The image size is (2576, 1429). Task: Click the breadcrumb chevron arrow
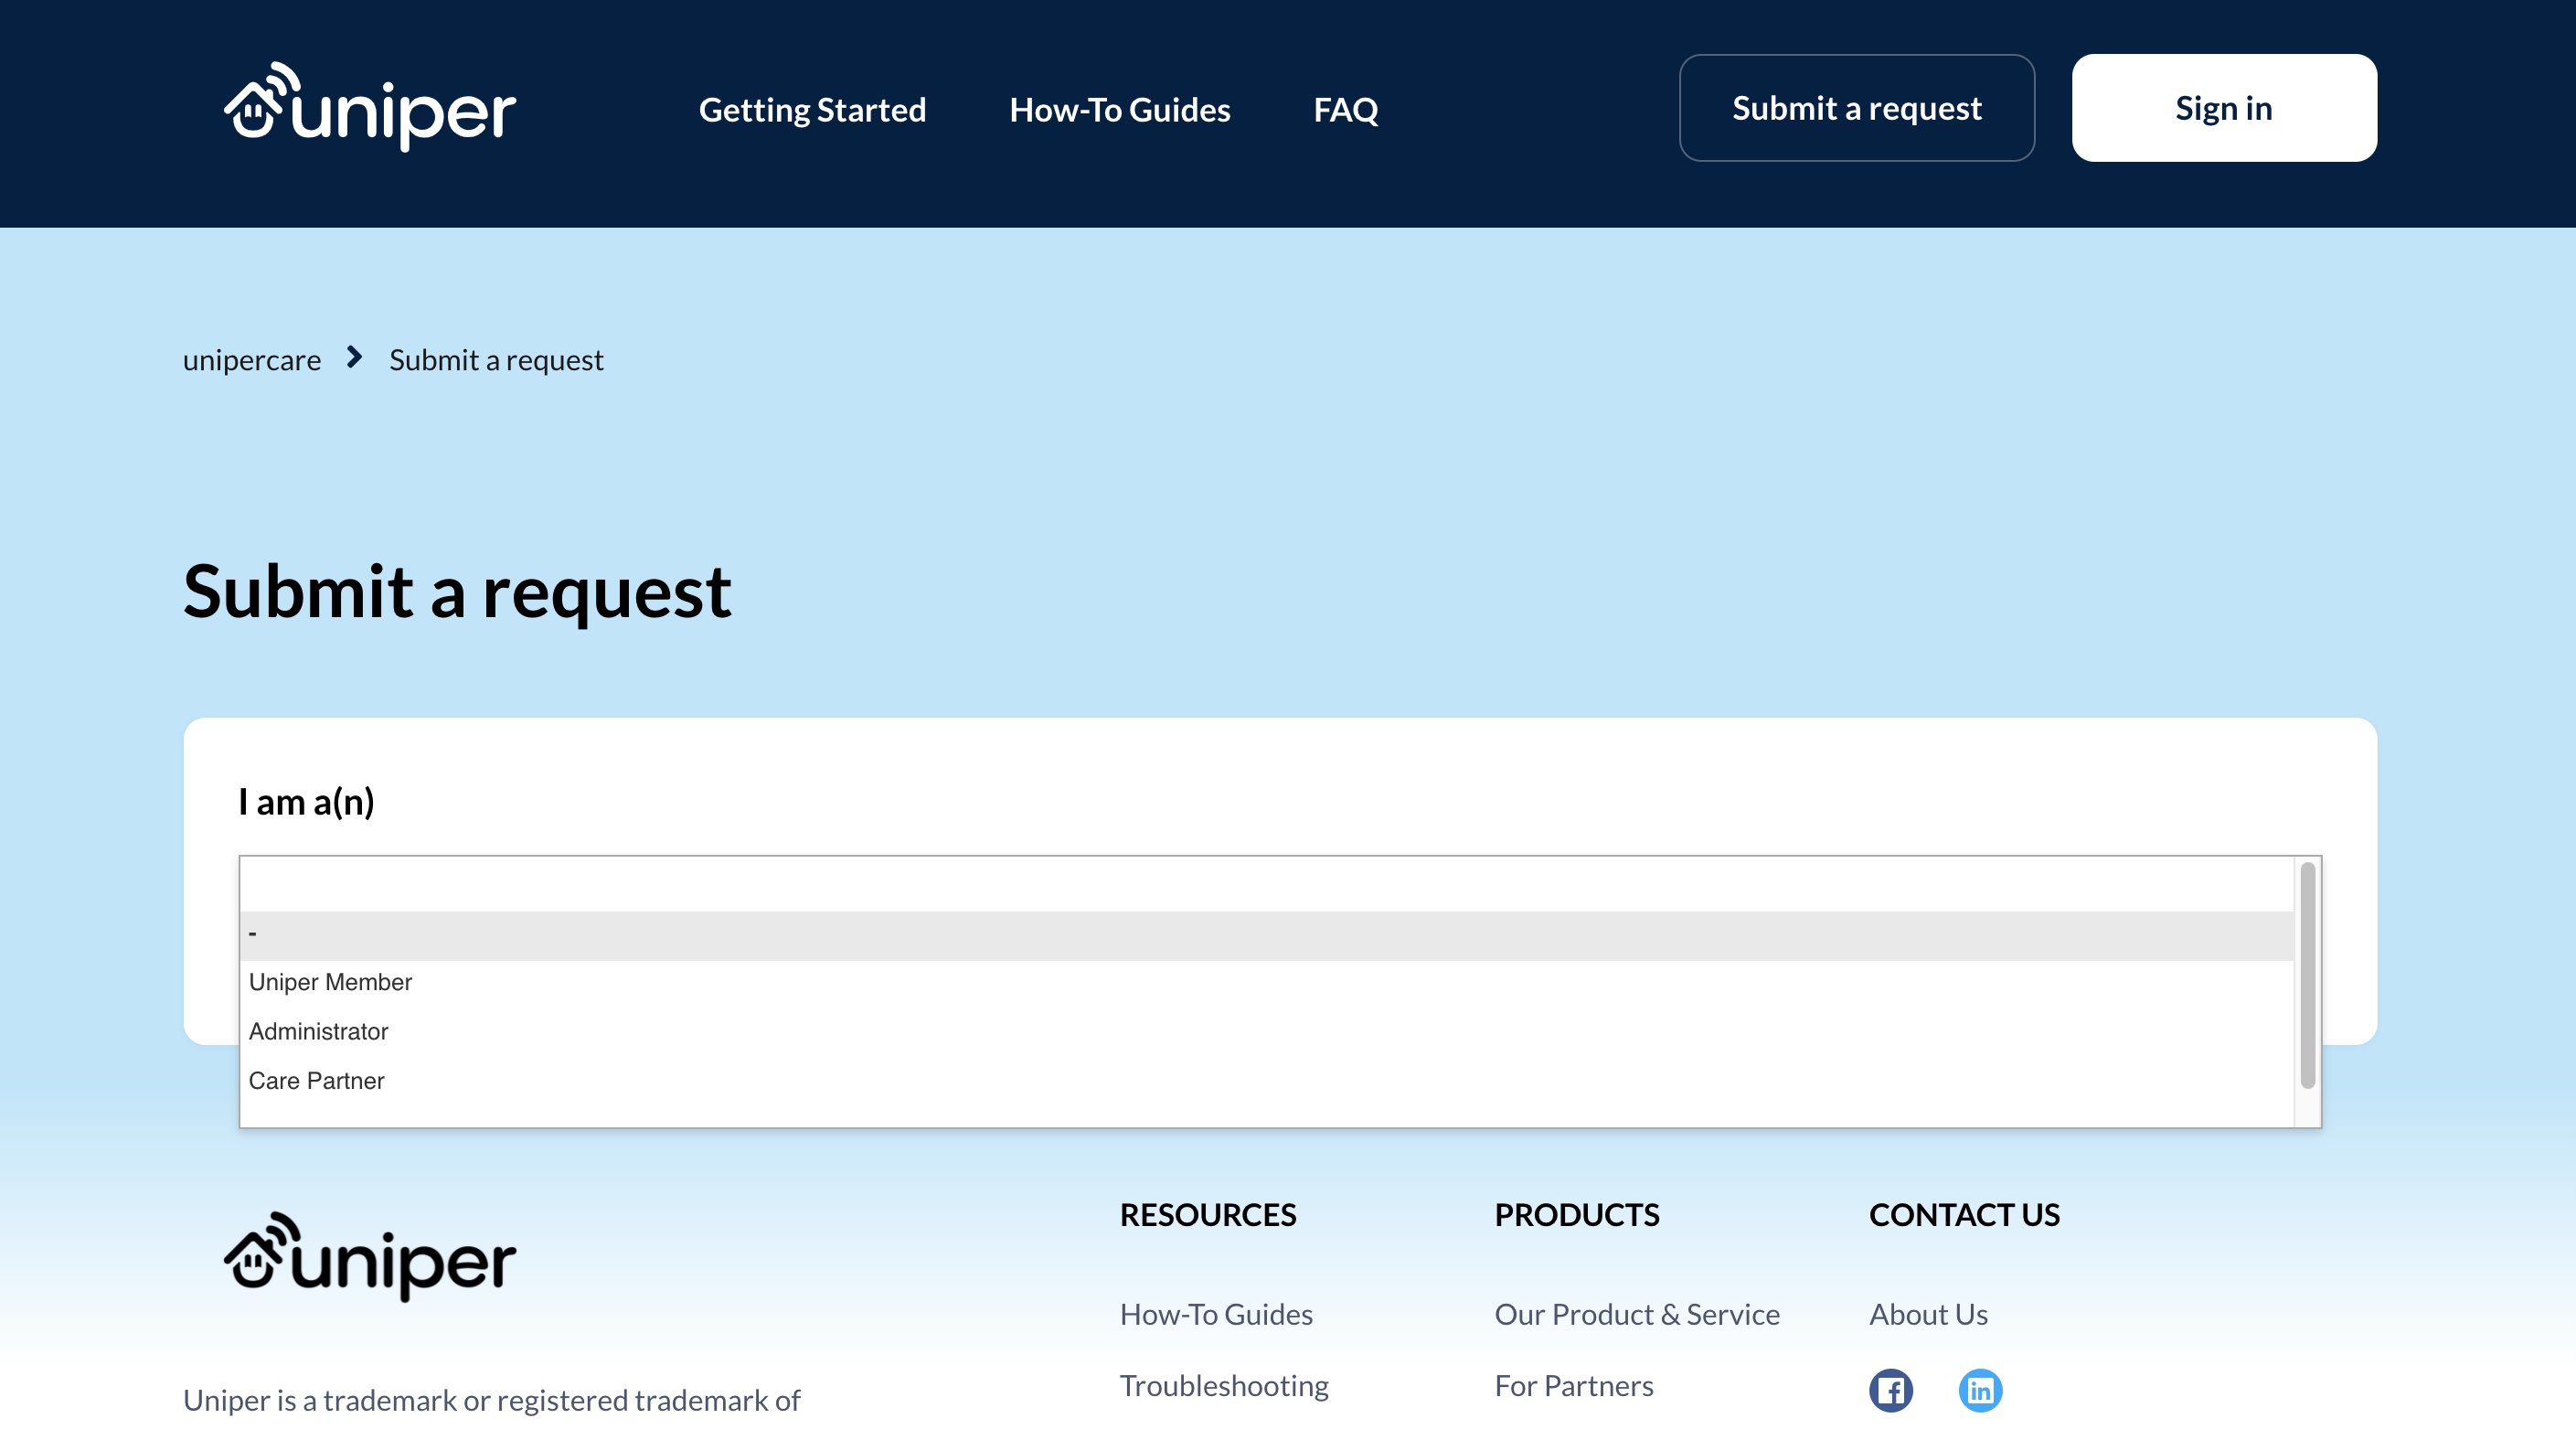tap(354, 357)
